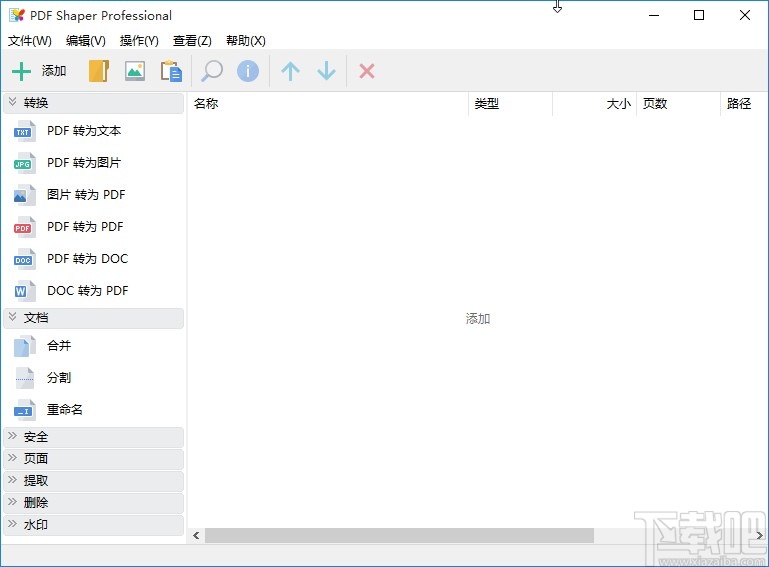The height and width of the screenshot is (567, 769).
Task: Expand the 提取 section
Action: click(93, 481)
